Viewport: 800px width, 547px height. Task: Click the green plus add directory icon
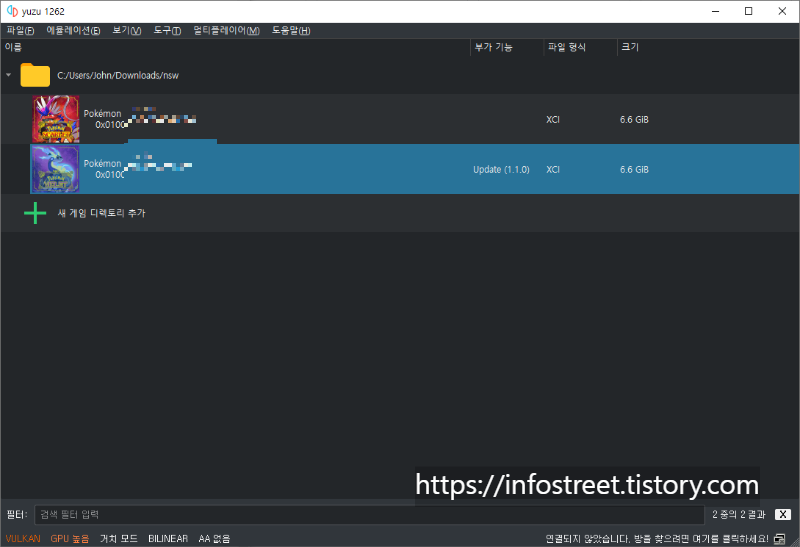pyautogui.click(x=35, y=213)
